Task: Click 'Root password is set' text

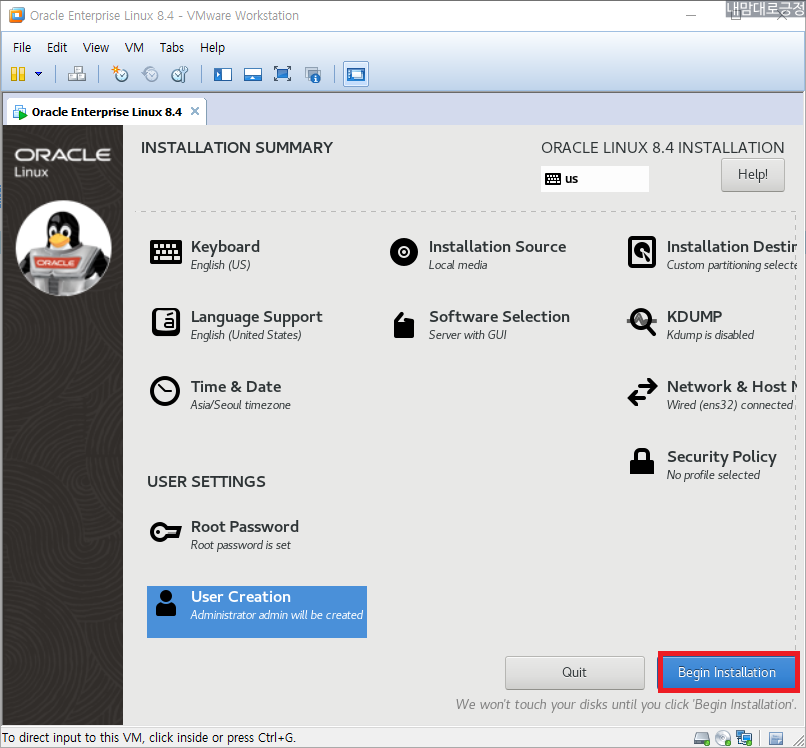Action: 240,545
